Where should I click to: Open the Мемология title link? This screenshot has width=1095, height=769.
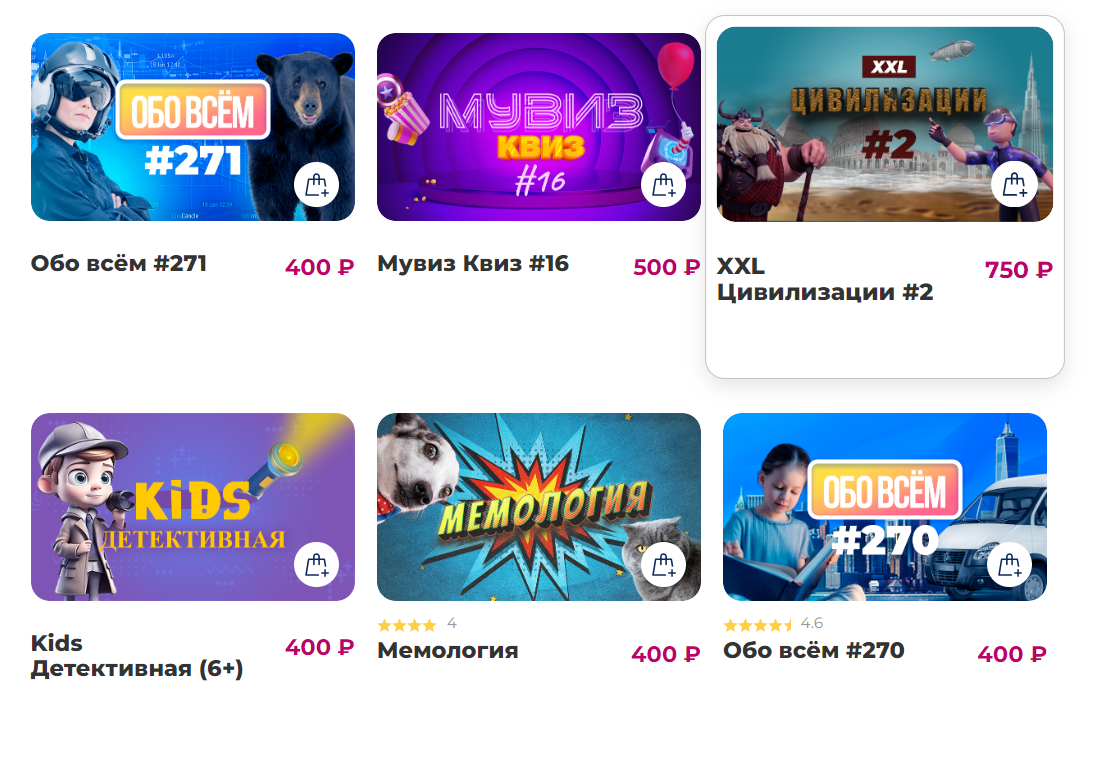[448, 650]
